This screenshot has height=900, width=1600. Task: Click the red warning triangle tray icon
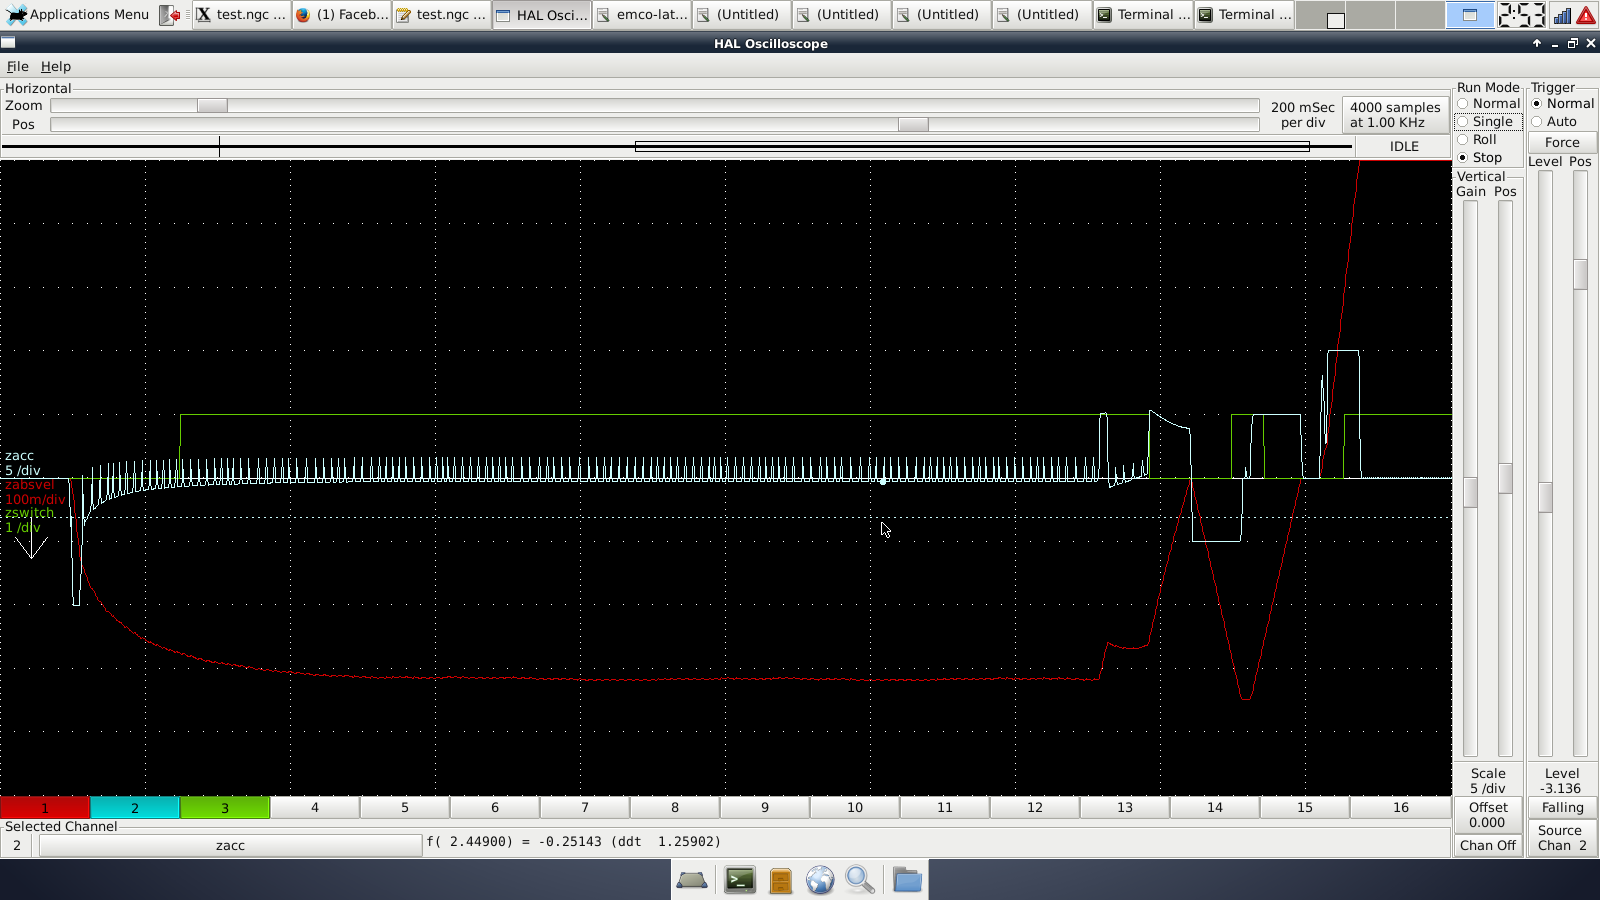tap(1586, 15)
